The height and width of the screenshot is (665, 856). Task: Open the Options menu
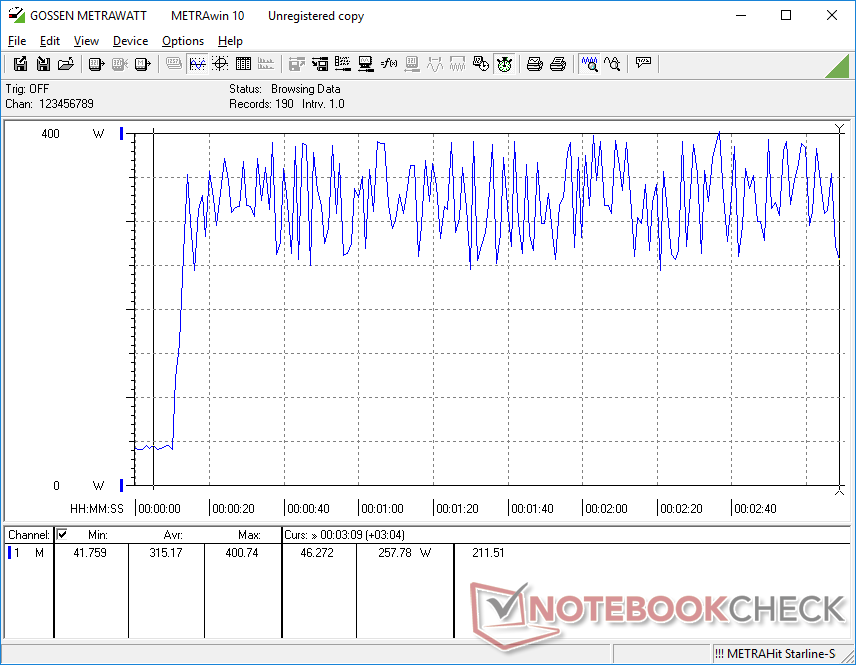(183, 41)
